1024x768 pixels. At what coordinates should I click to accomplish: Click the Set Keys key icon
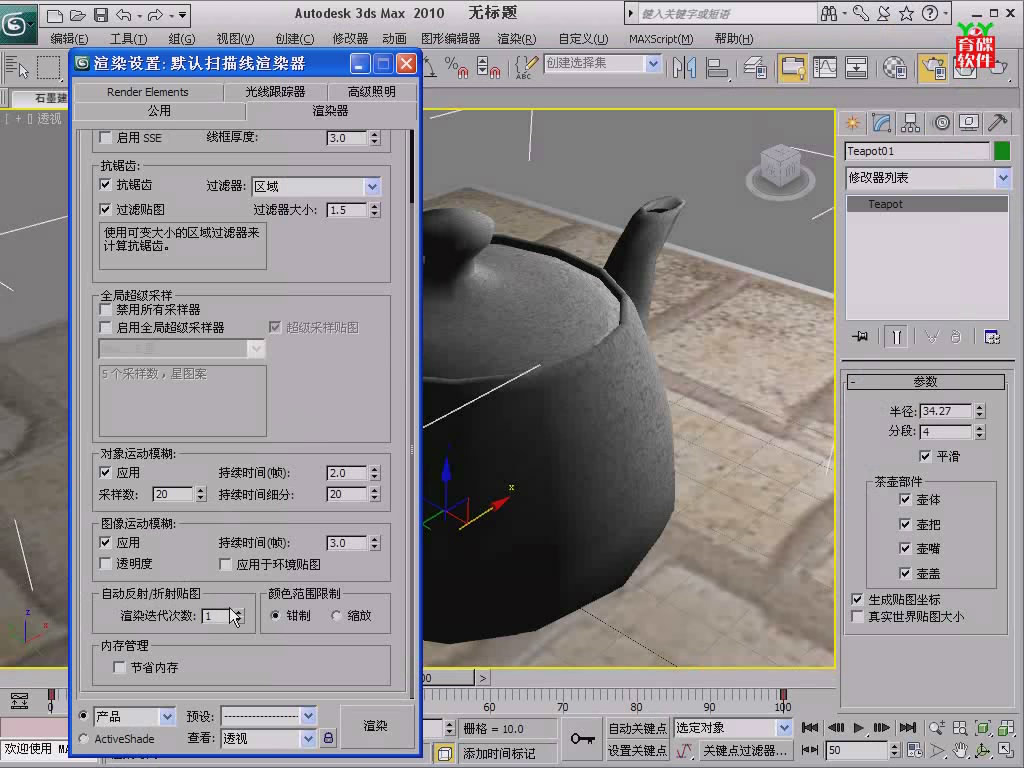pyautogui.click(x=582, y=739)
